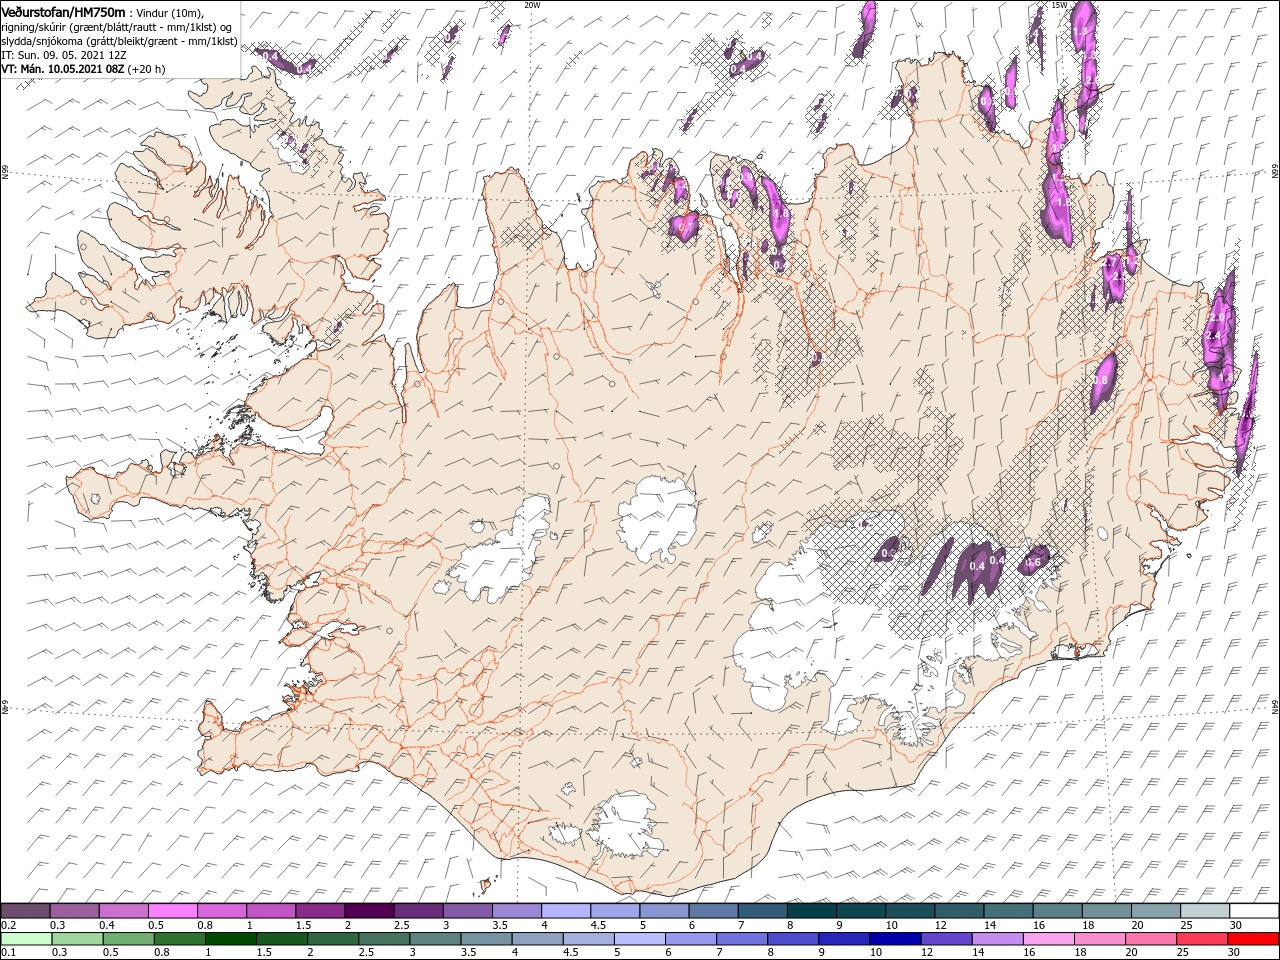Pick the violet 14 swatch in bottom row
The height and width of the screenshot is (960, 1280).
pyautogui.click(x=997, y=939)
